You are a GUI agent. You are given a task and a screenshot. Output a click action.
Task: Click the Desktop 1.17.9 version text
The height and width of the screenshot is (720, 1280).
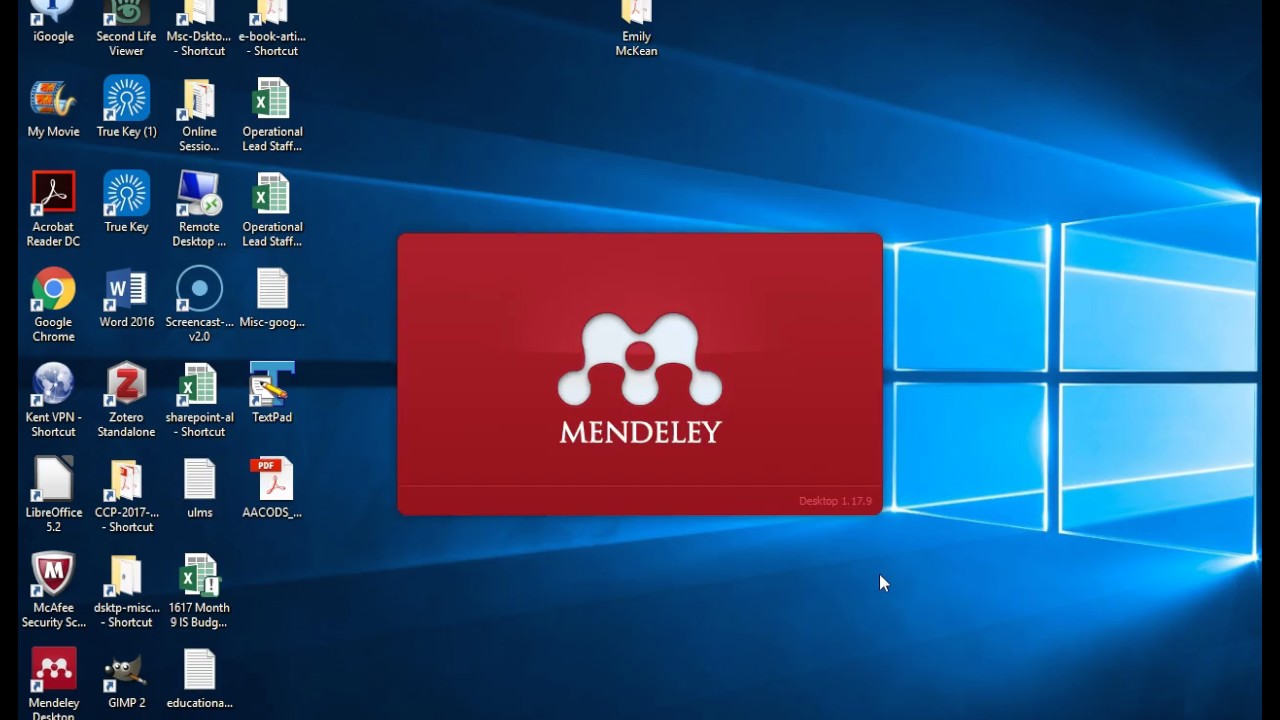coord(835,501)
